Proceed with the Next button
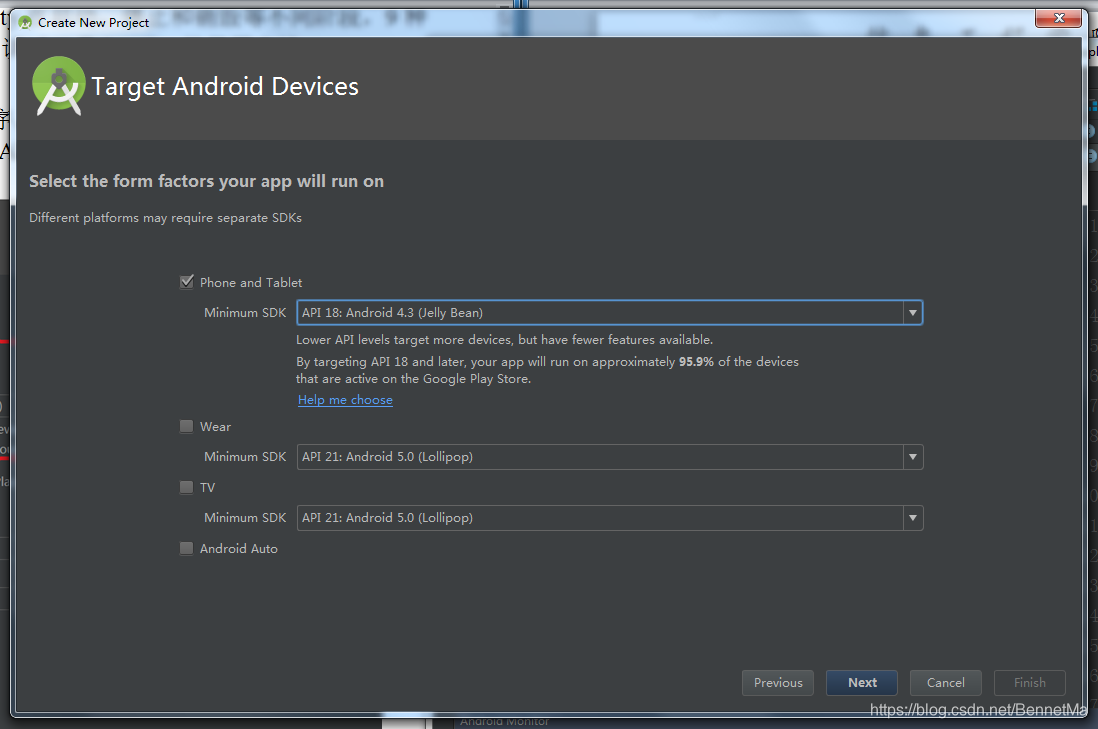The height and width of the screenshot is (729, 1098). pos(862,683)
